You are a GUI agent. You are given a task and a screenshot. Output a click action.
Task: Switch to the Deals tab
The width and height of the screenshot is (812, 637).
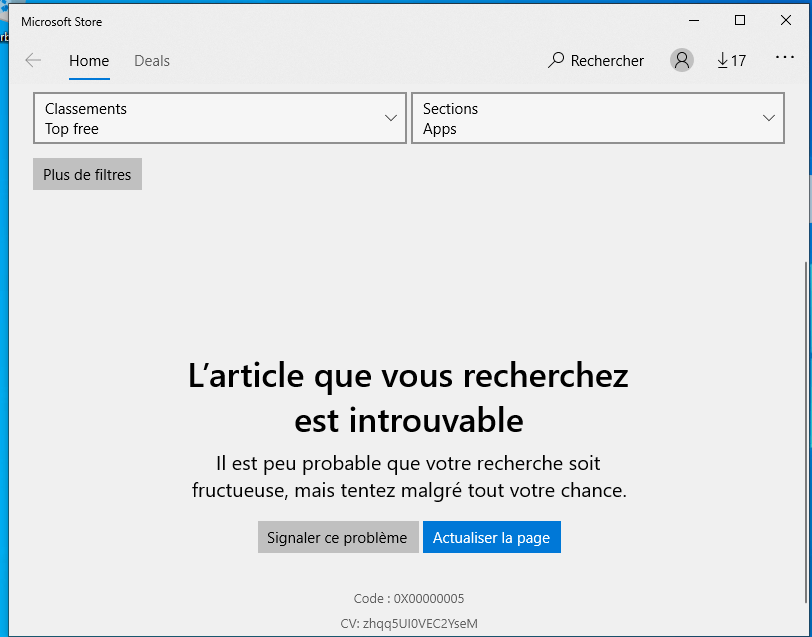coord(152,61)
